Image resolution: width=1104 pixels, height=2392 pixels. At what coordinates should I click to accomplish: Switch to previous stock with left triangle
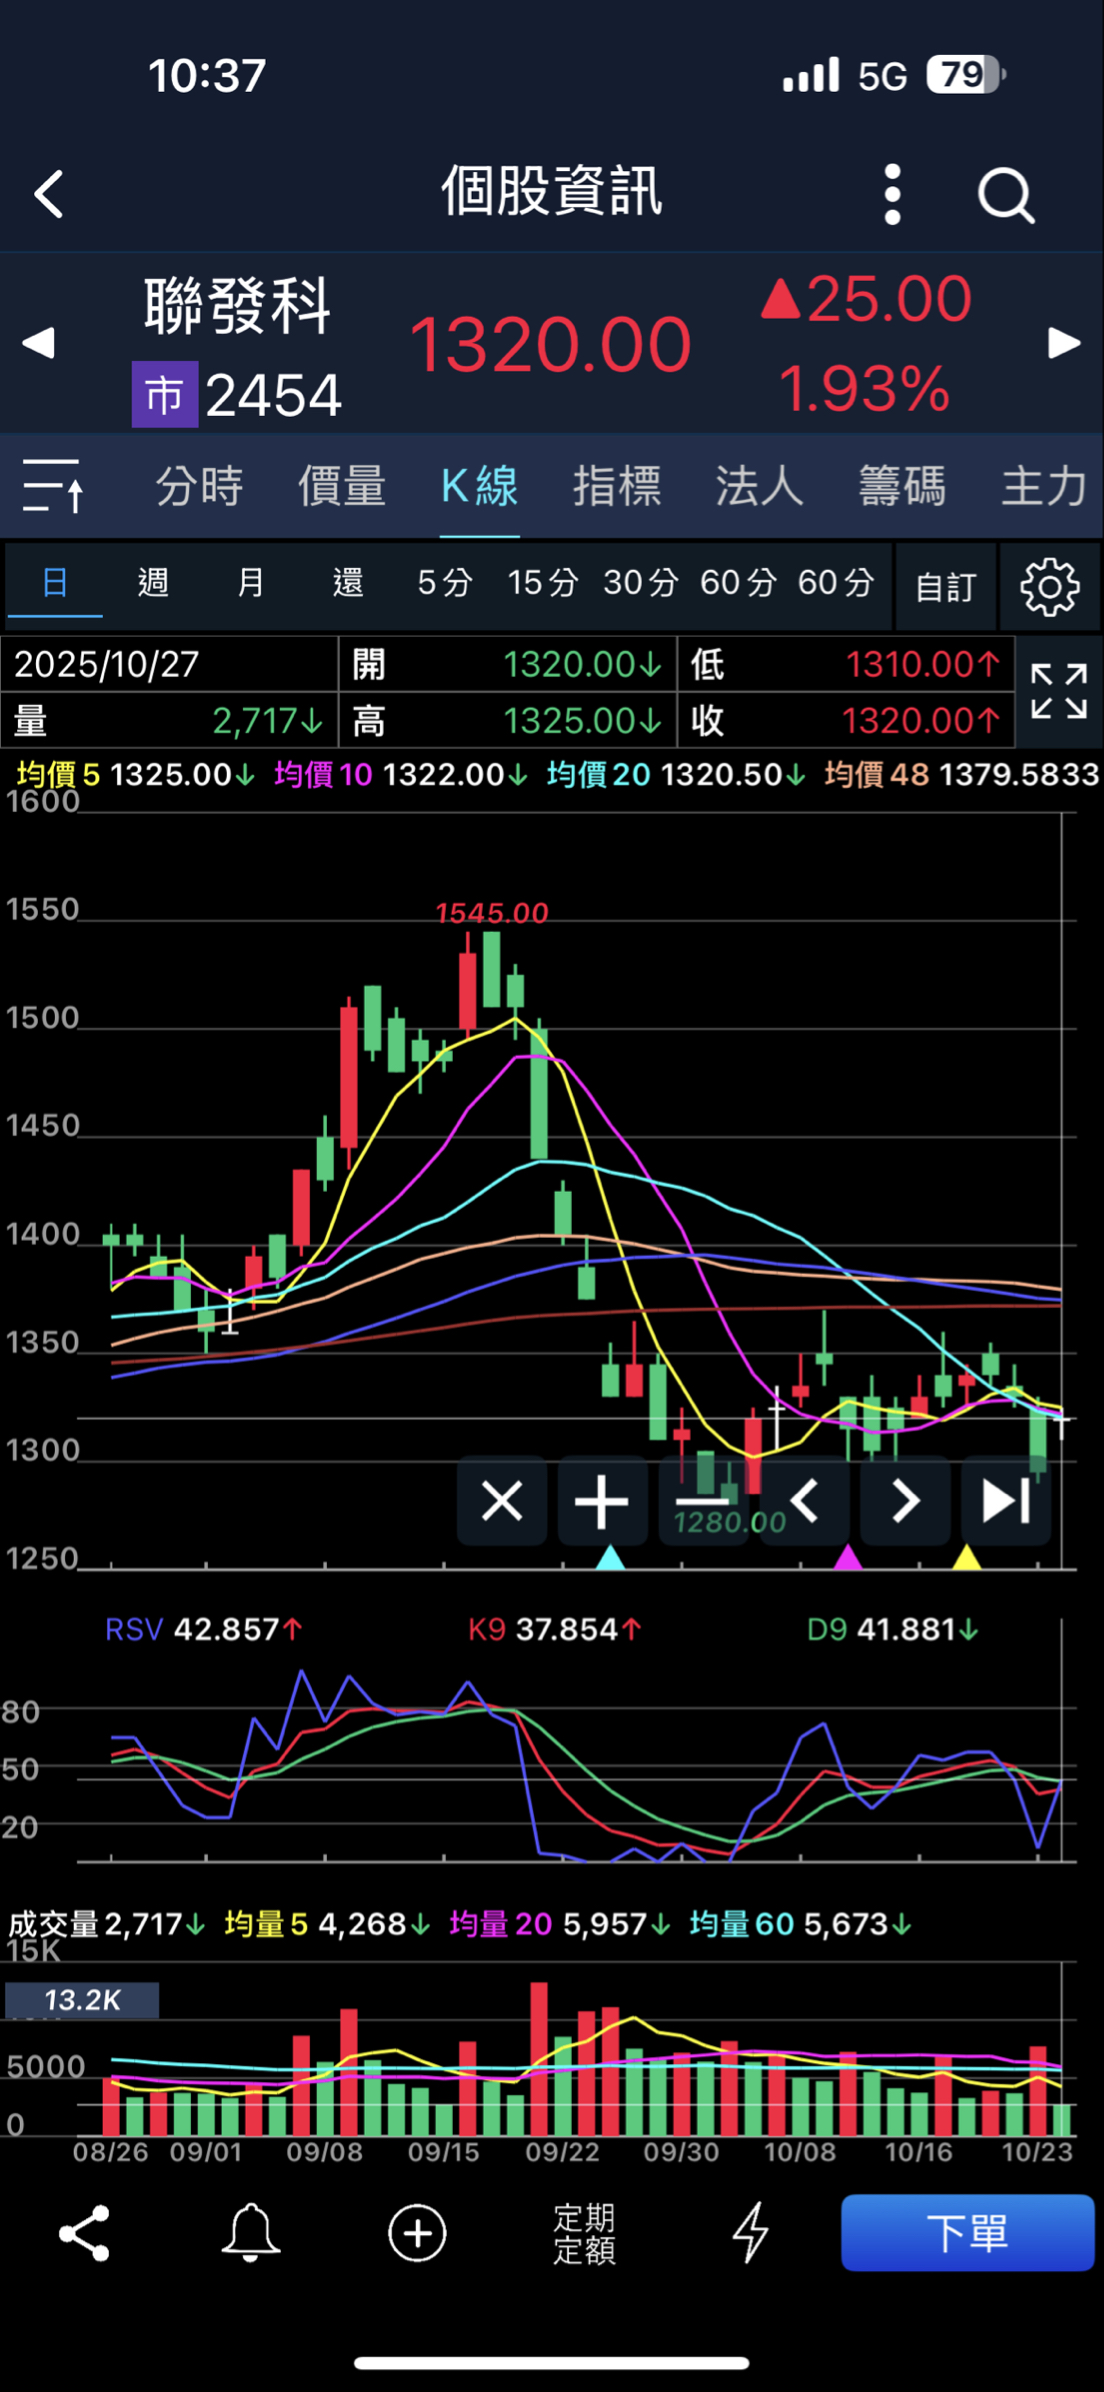pyautogui.click(x=38, y=343)
